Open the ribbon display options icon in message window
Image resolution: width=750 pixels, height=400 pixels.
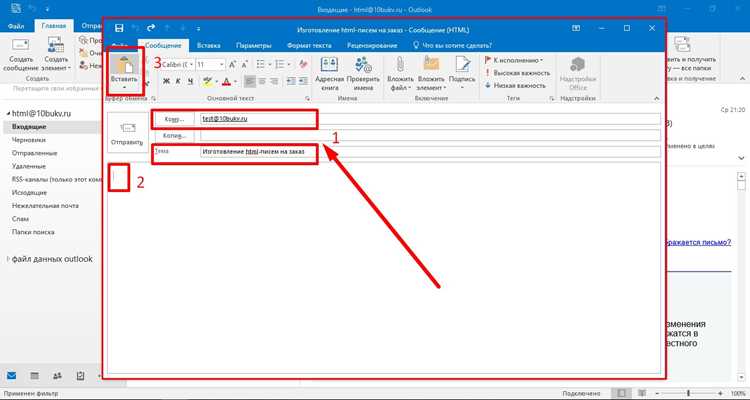(x=576, y=29)
